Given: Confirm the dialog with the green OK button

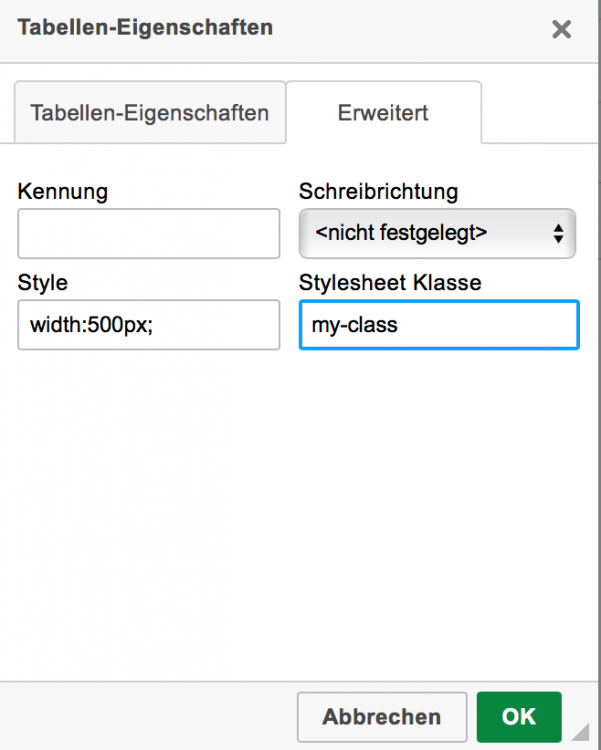Looking at the screenshot, I should pos(519,717).
